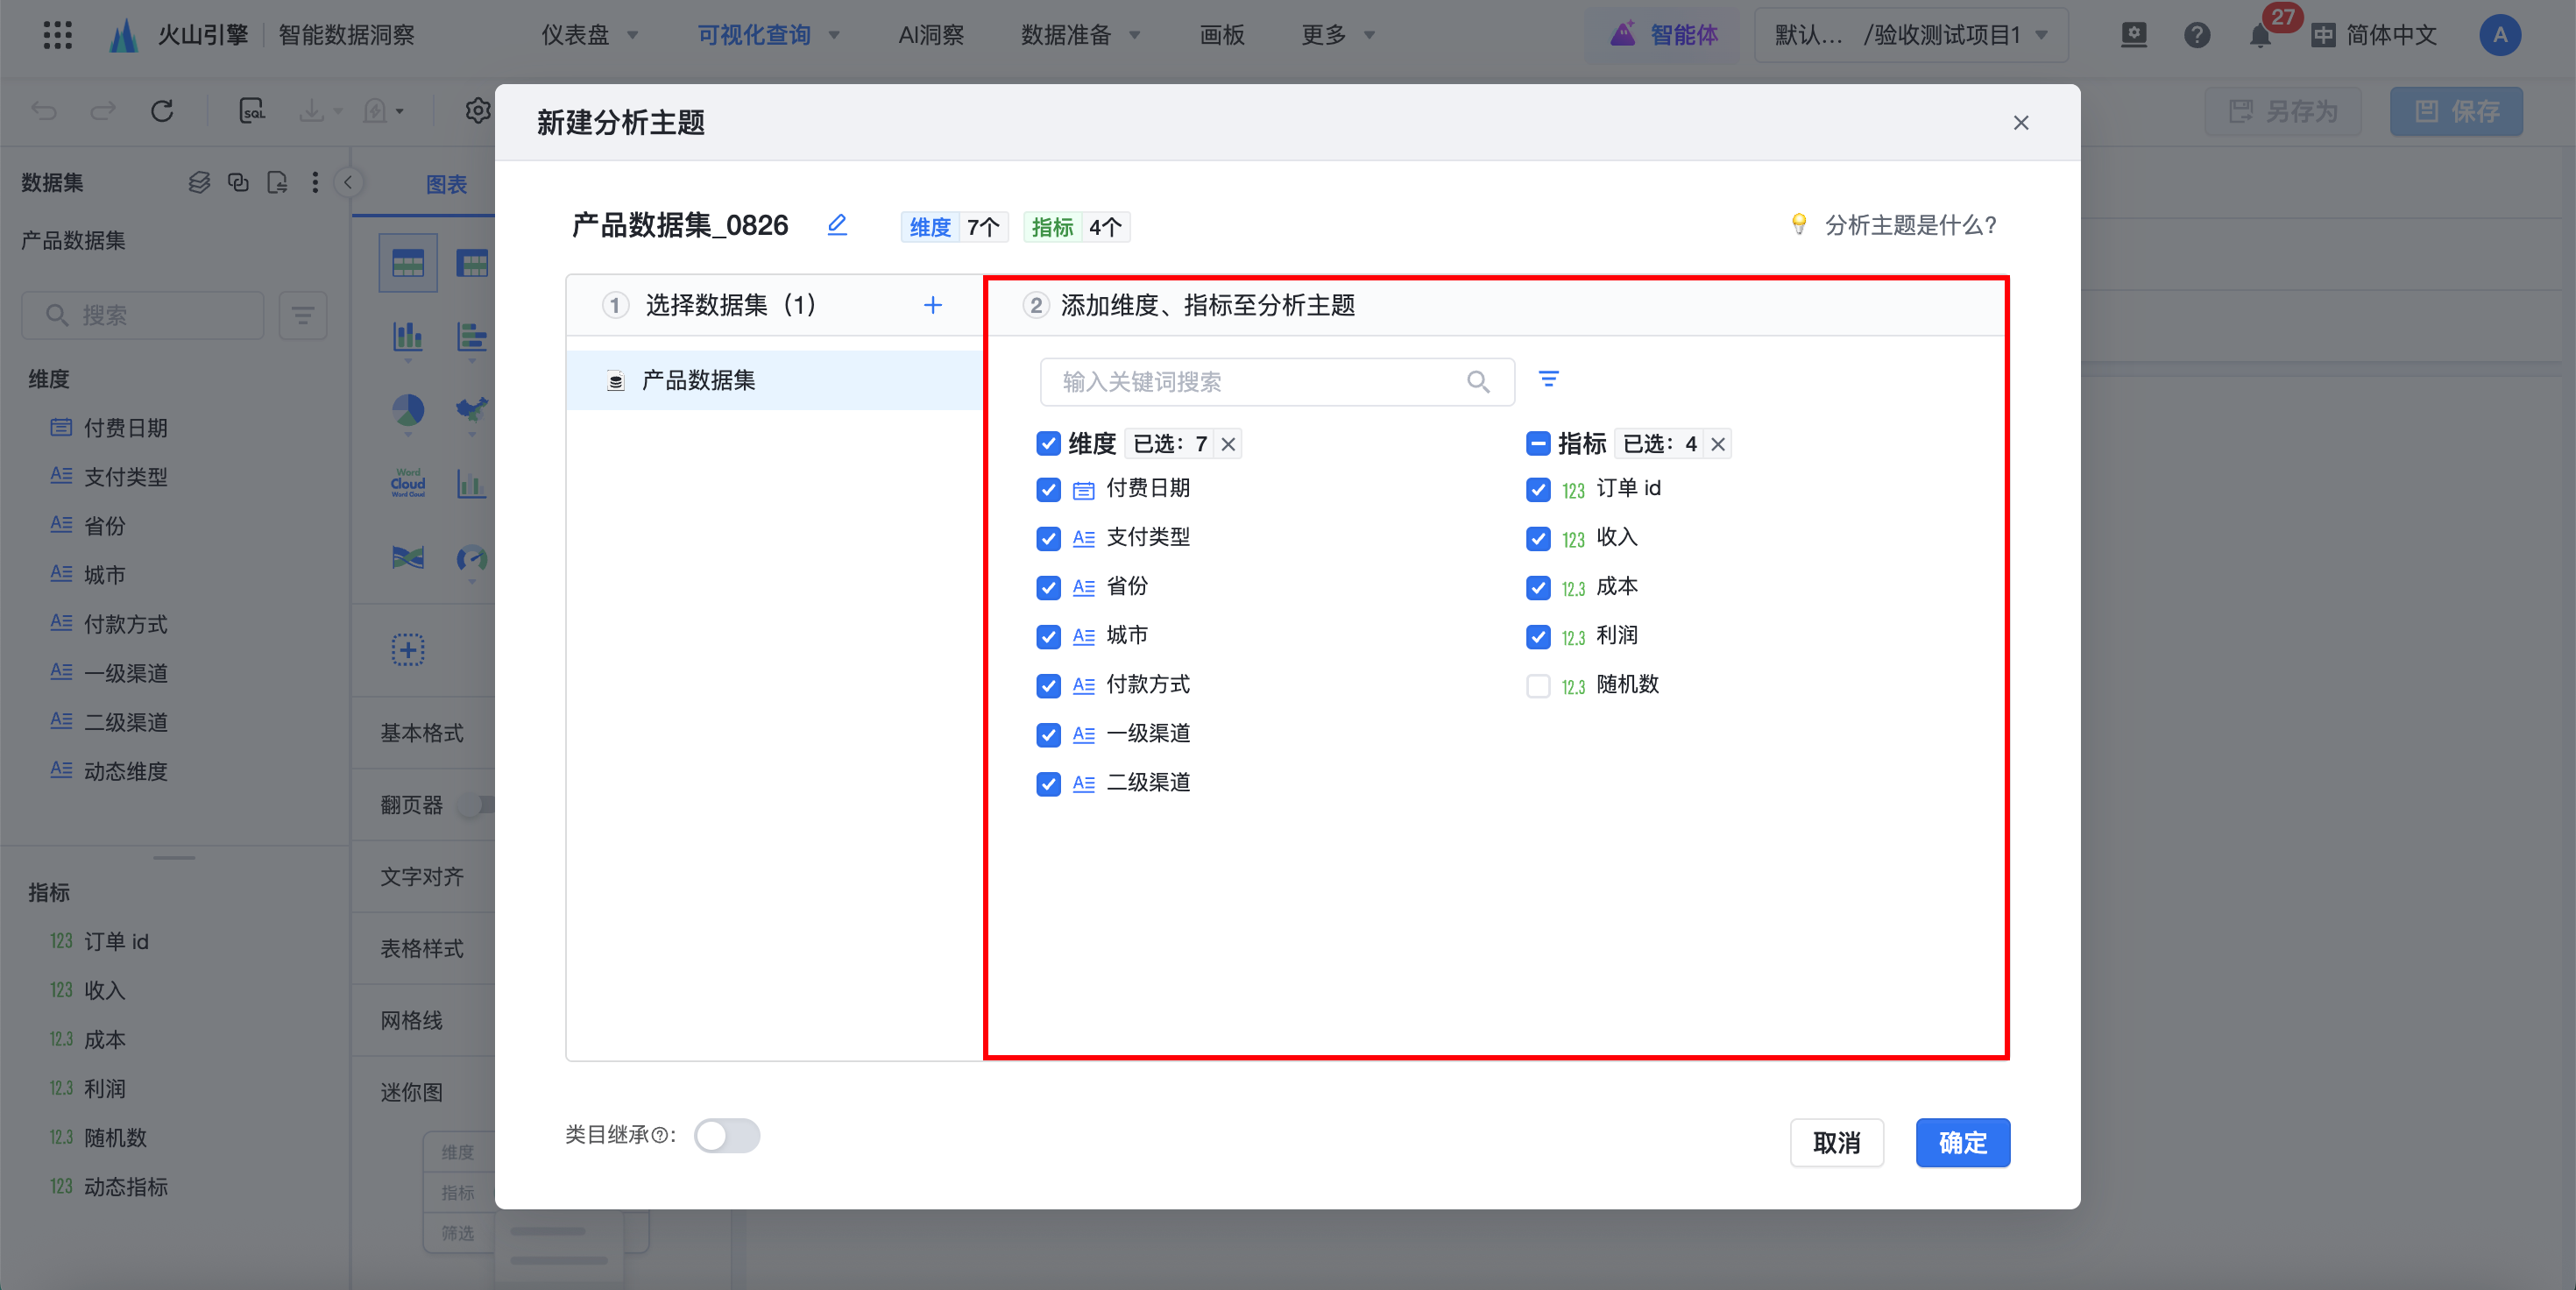The width and height of the screenshot is (2576, 1290).
Task: Clear selected dimensions with the X icon
Action: [1228, 444]
